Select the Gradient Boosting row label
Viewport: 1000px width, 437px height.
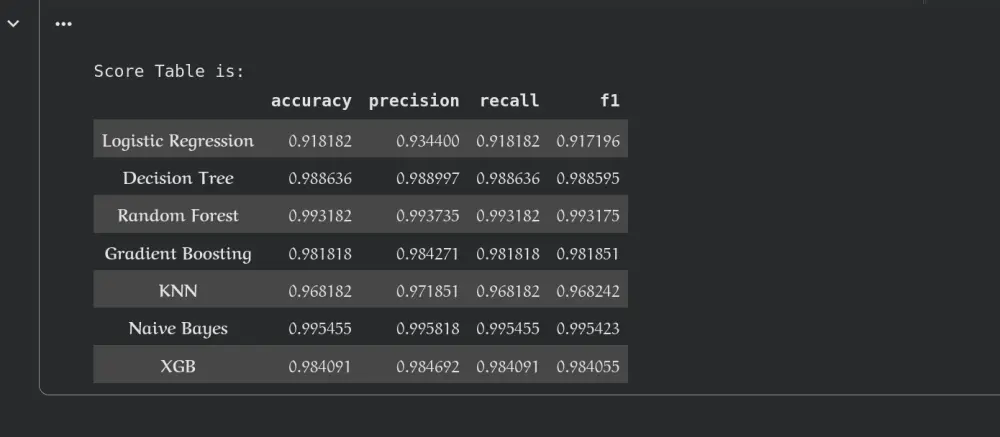pyautogui.click(x=178, y=253)
